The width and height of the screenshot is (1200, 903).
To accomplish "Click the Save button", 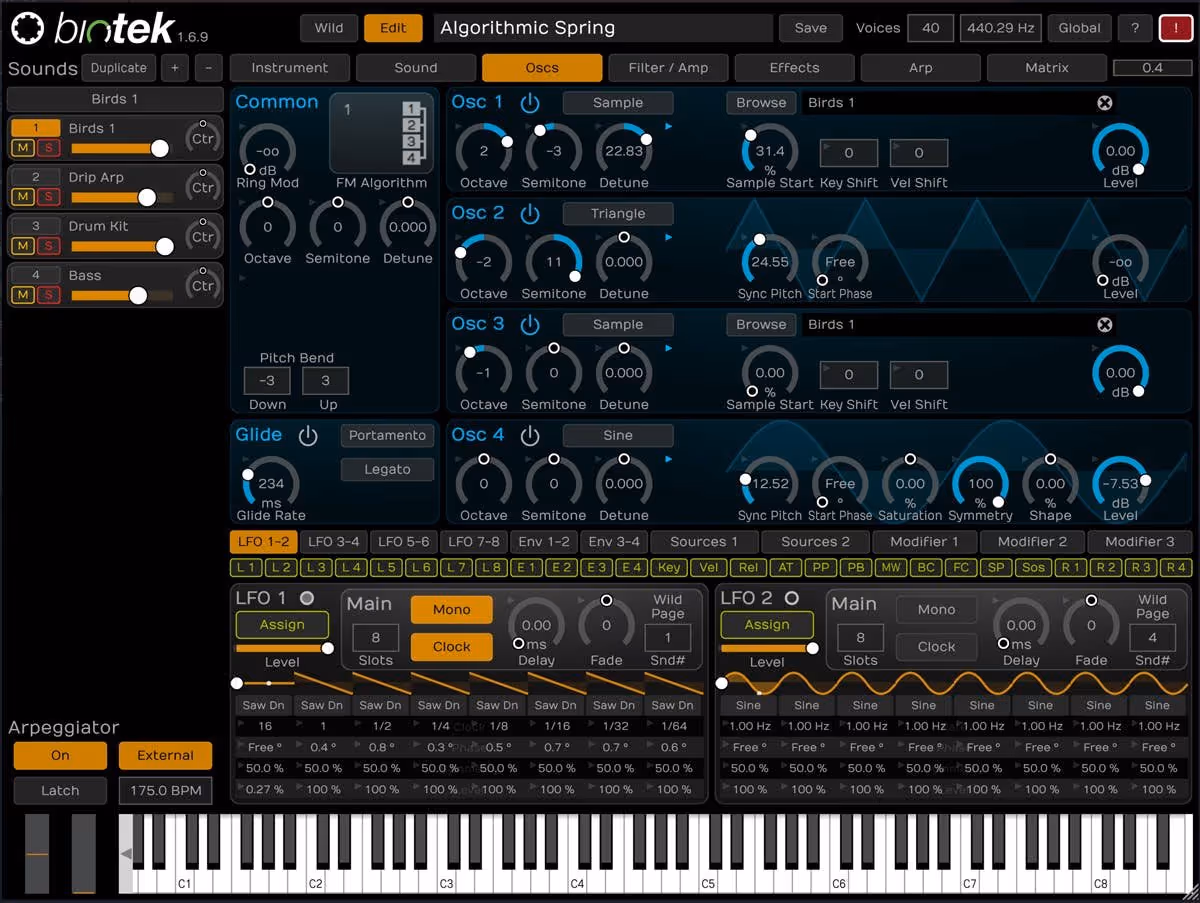I will click(x=811, y=28).
